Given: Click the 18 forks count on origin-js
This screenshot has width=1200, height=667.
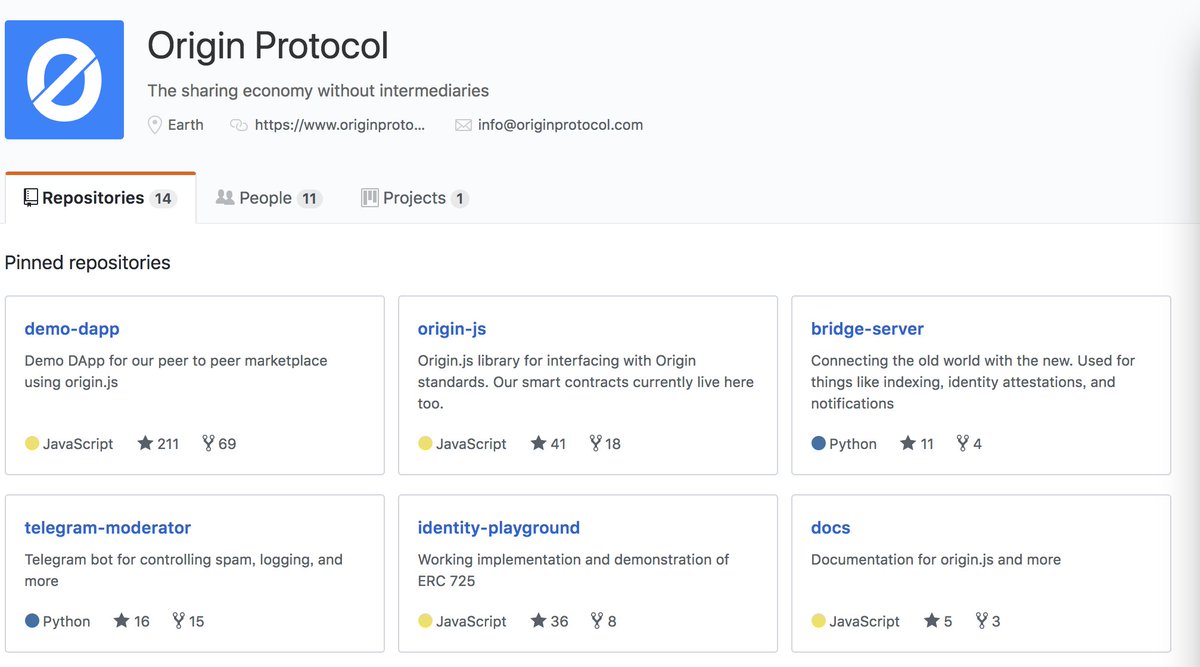Looking at the screenshot, I should pyautogui.click(x=613, y=444).
